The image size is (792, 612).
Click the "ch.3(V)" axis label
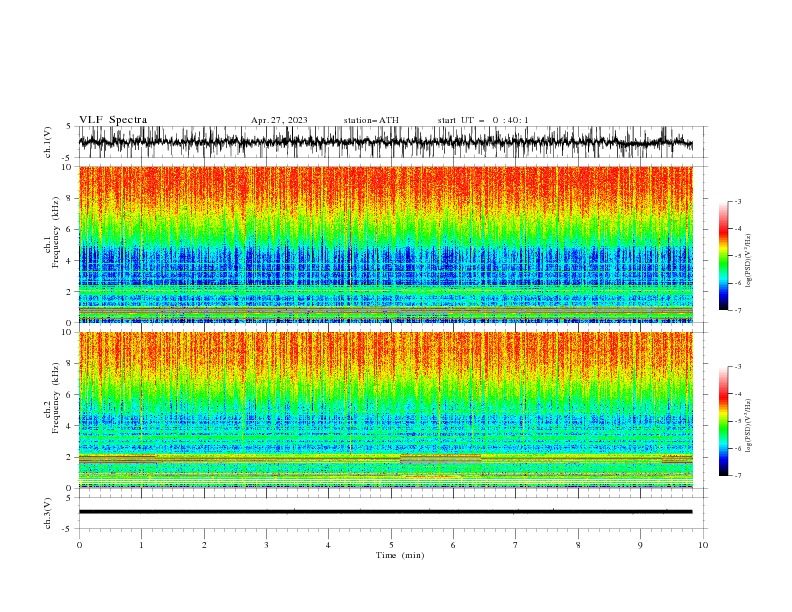tap(47, 513)
